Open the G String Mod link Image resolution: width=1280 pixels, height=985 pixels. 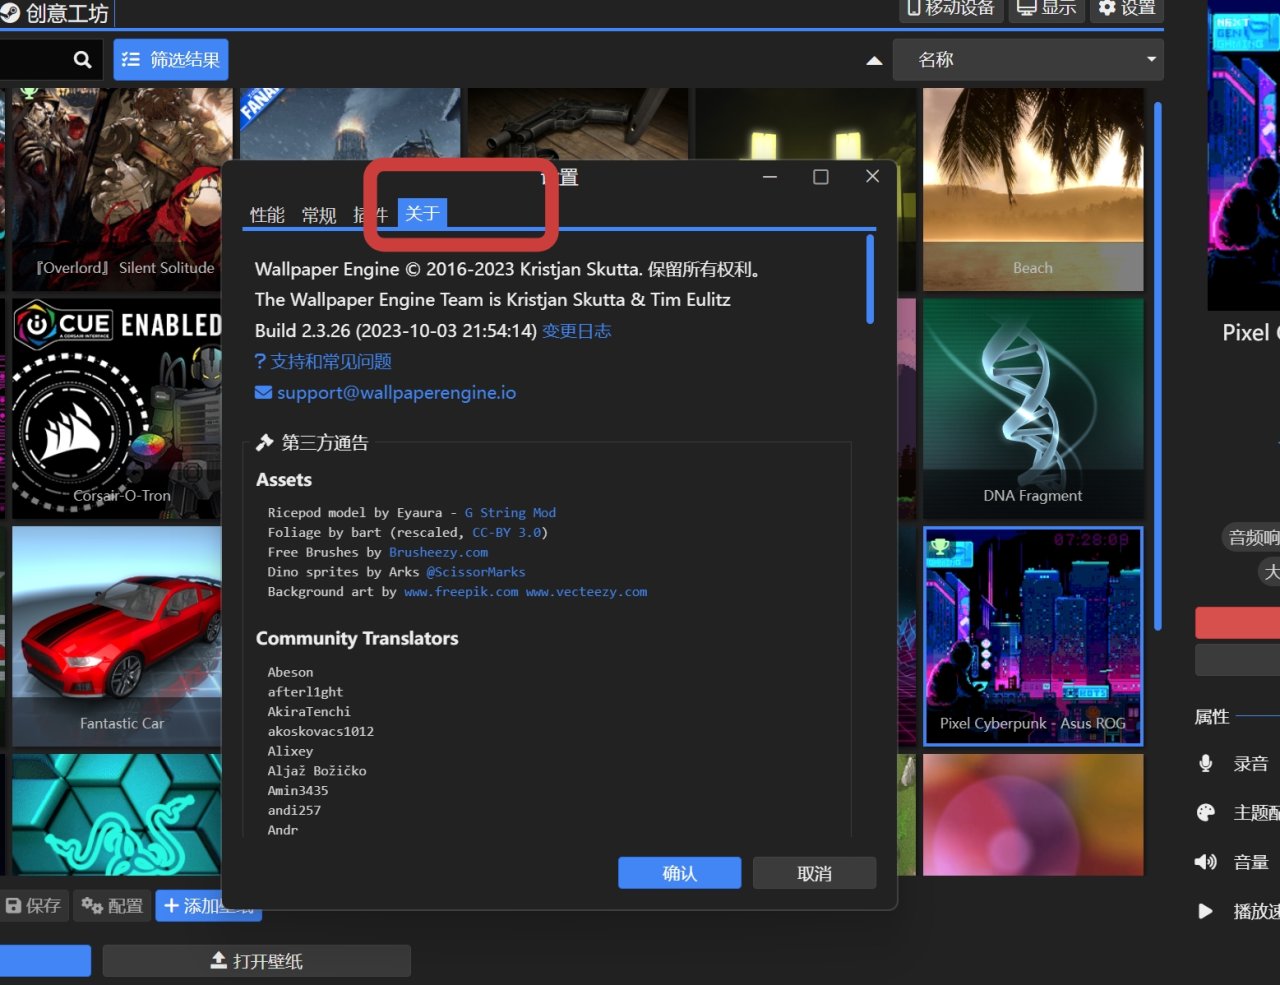[510, 513]
